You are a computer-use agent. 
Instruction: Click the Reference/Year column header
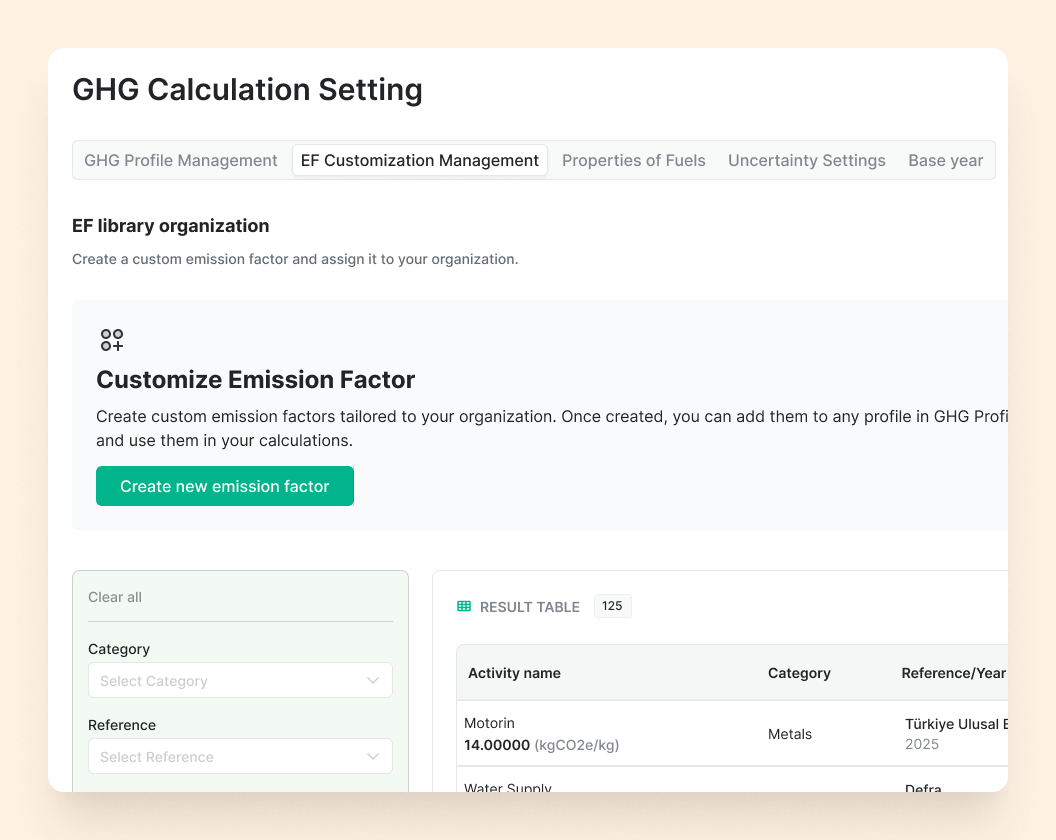coord(953,673)
